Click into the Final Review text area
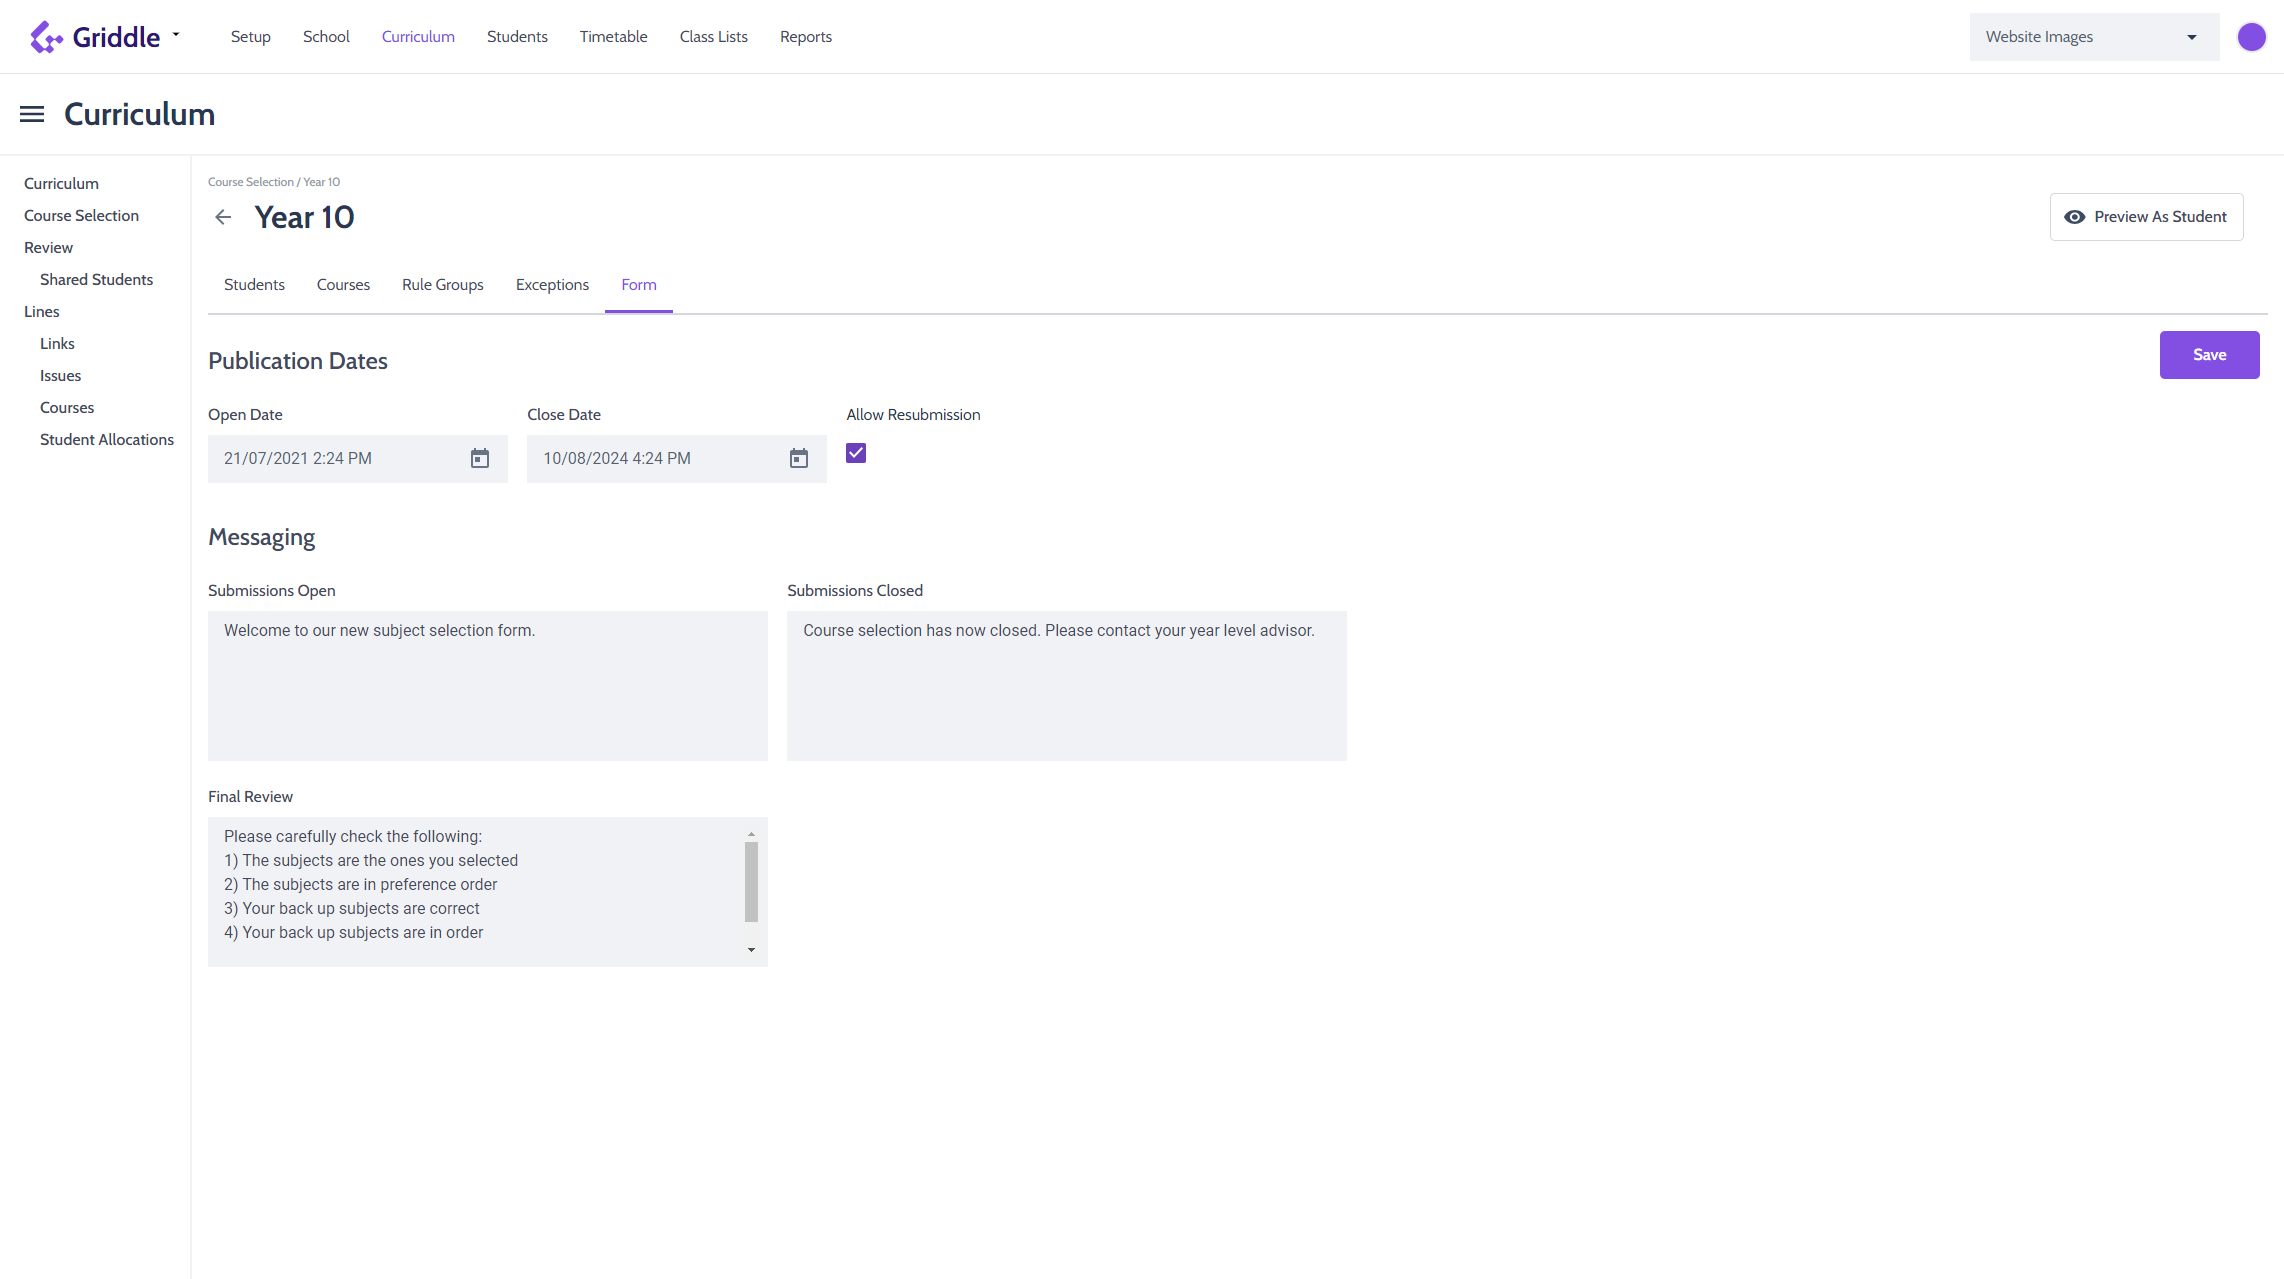Image resolution: width=2284 pixels, height=1279 pixels. [x=488, y=892]
